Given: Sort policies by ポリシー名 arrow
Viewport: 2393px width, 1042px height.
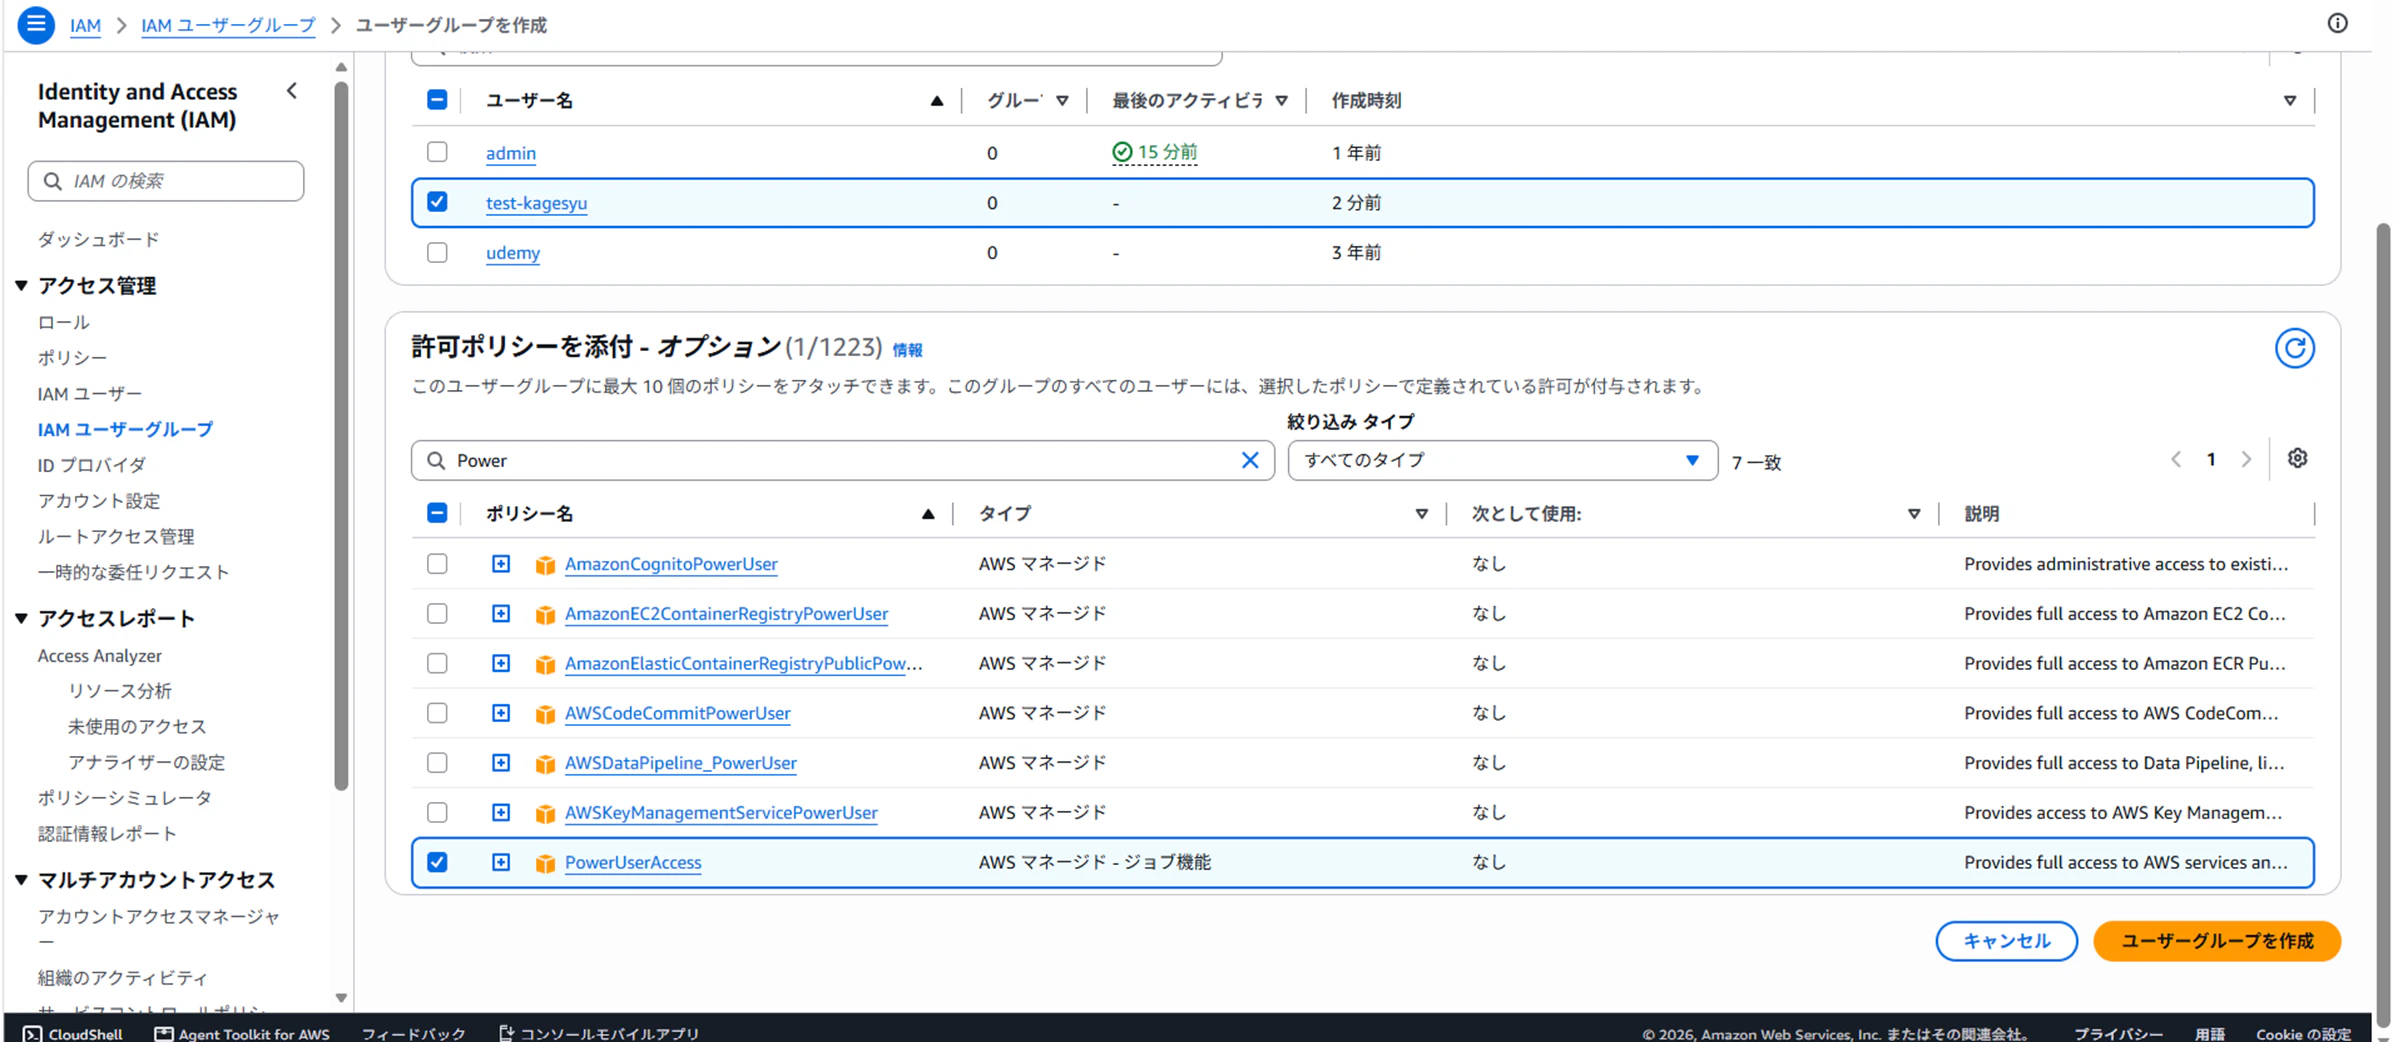Looking at the screenshot, I should 928,514.
